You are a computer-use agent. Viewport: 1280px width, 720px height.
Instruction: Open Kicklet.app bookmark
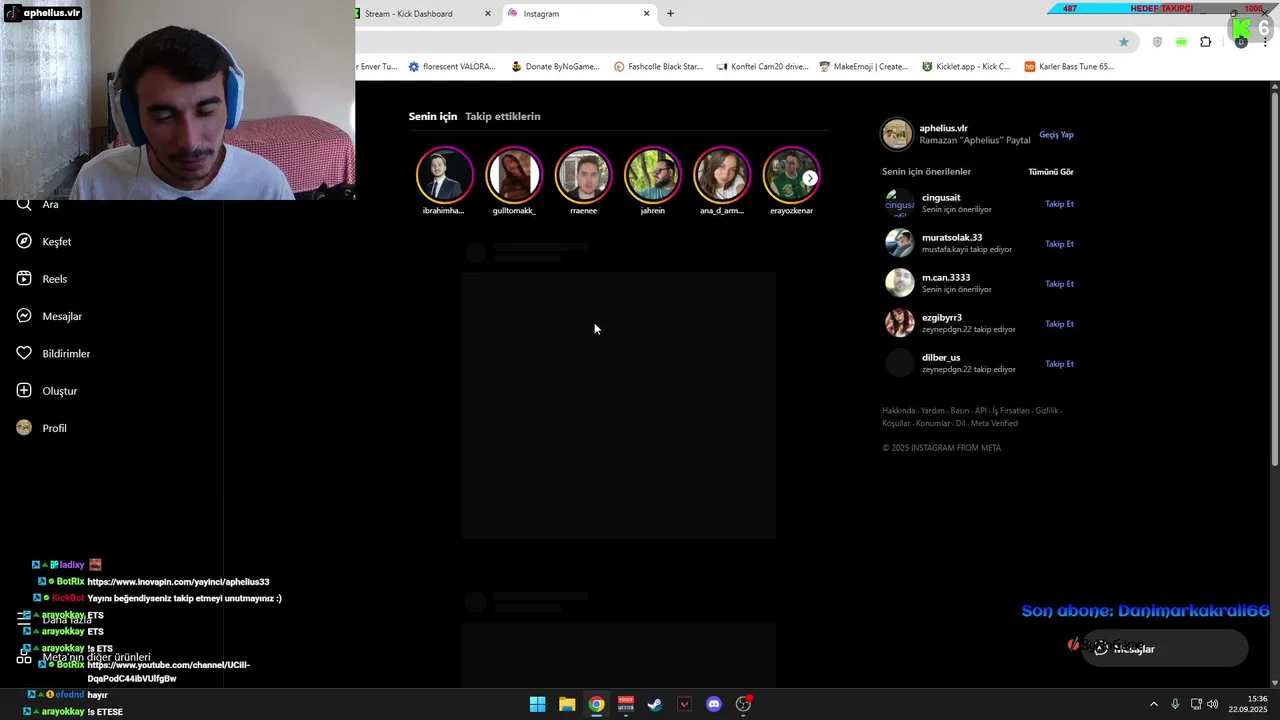click(966, 67)
